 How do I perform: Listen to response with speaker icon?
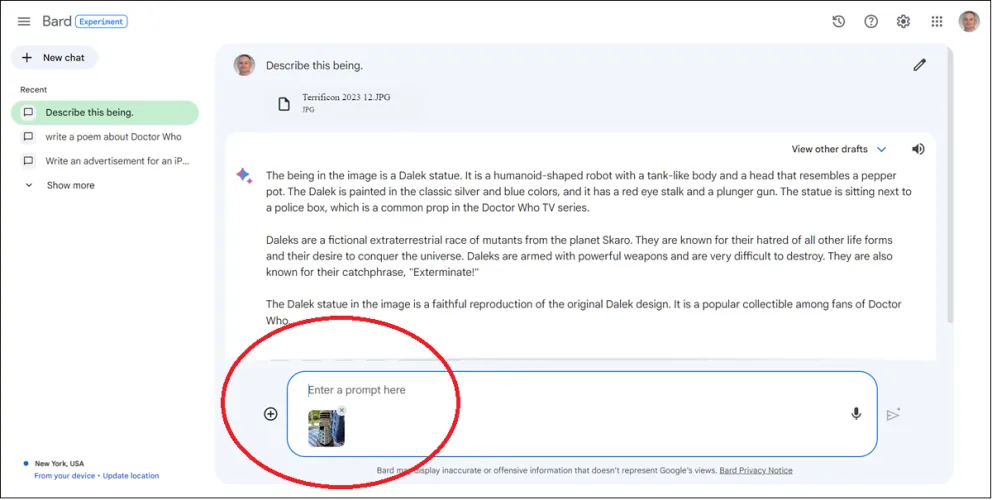[x=918, y=149]
